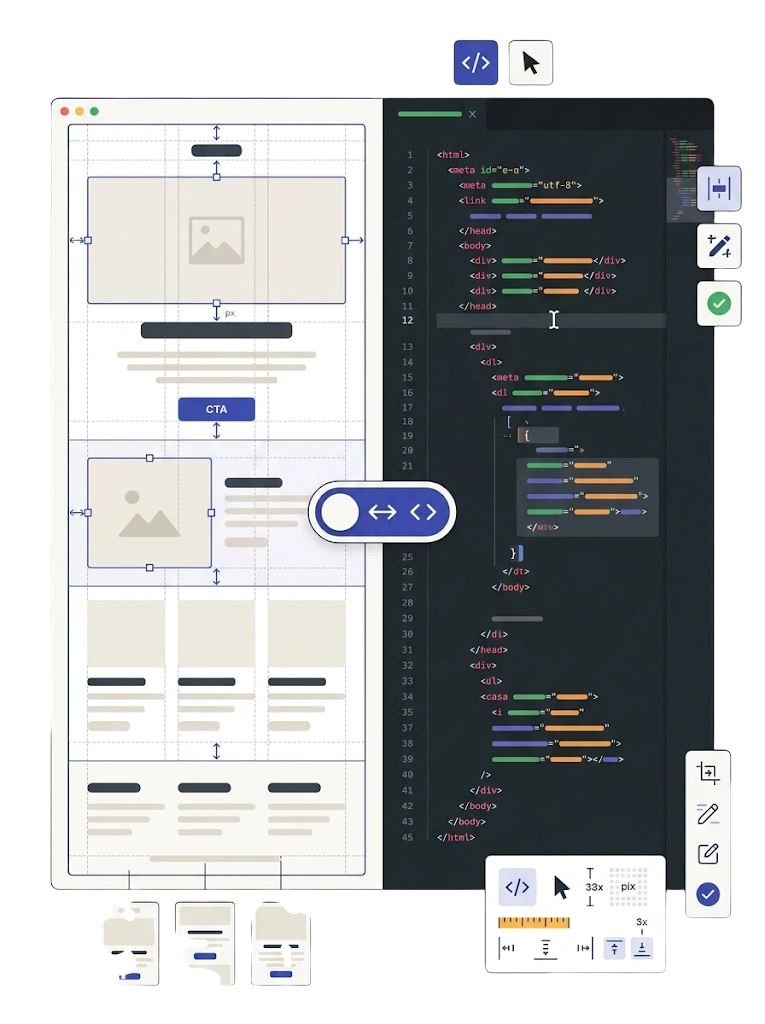Click the right resize handle of hero image

coord(345,240)
